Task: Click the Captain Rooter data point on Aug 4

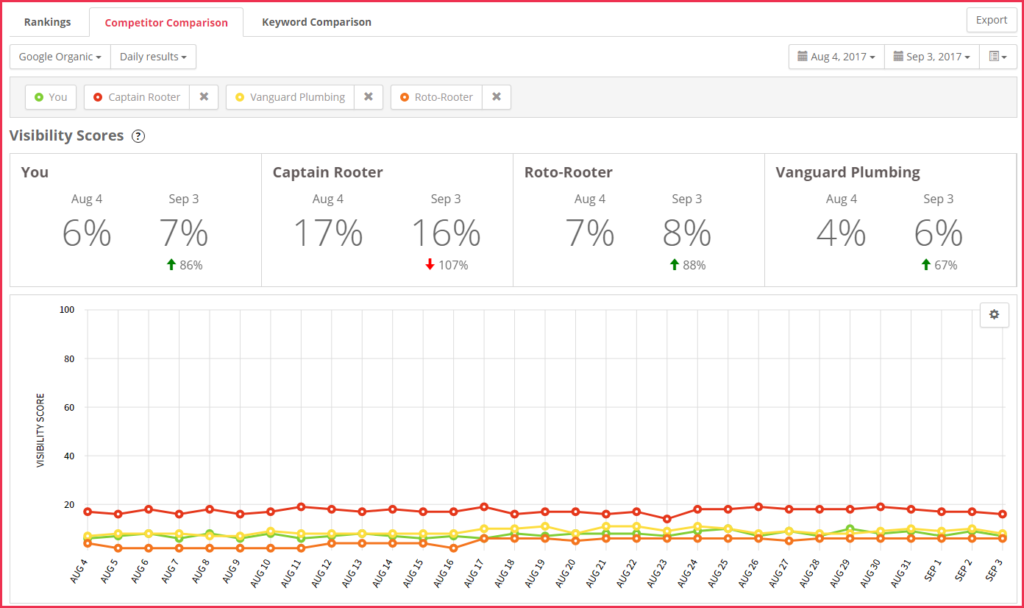Action: pyautogui.click(x=88, y=512)
